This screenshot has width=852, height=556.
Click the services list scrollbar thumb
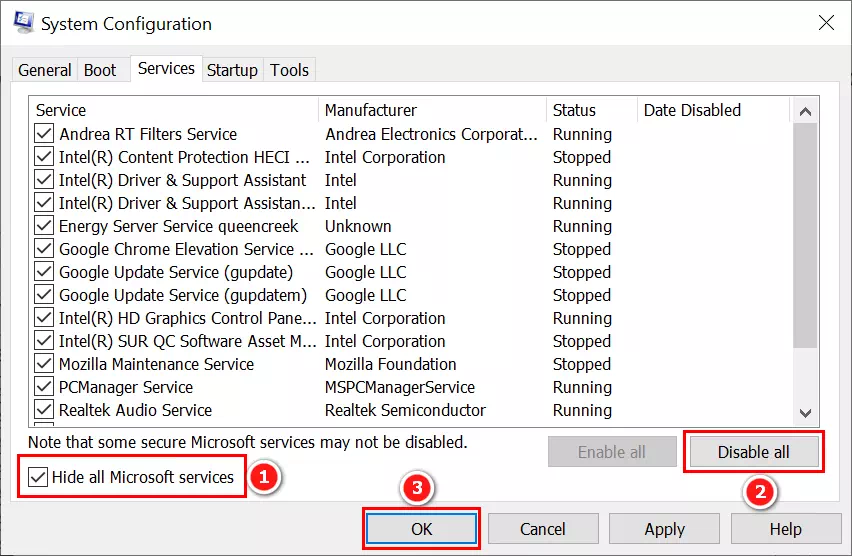point(805,235)
